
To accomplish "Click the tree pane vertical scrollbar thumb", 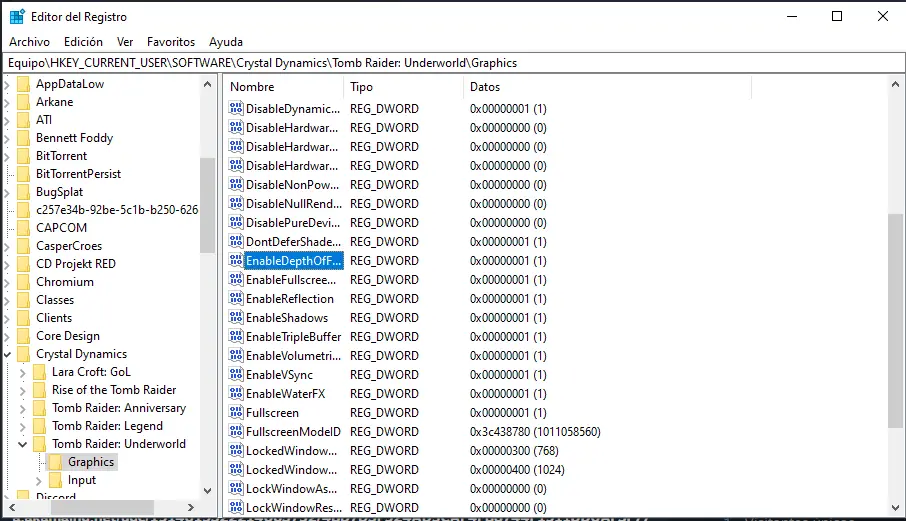I will tap(207, 205).
